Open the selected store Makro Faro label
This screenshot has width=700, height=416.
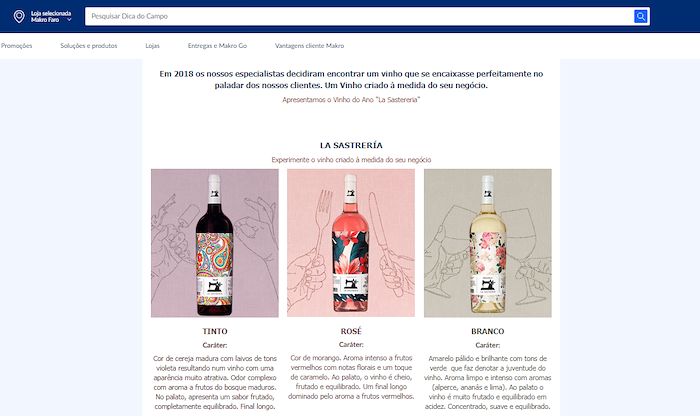(51, 17)
